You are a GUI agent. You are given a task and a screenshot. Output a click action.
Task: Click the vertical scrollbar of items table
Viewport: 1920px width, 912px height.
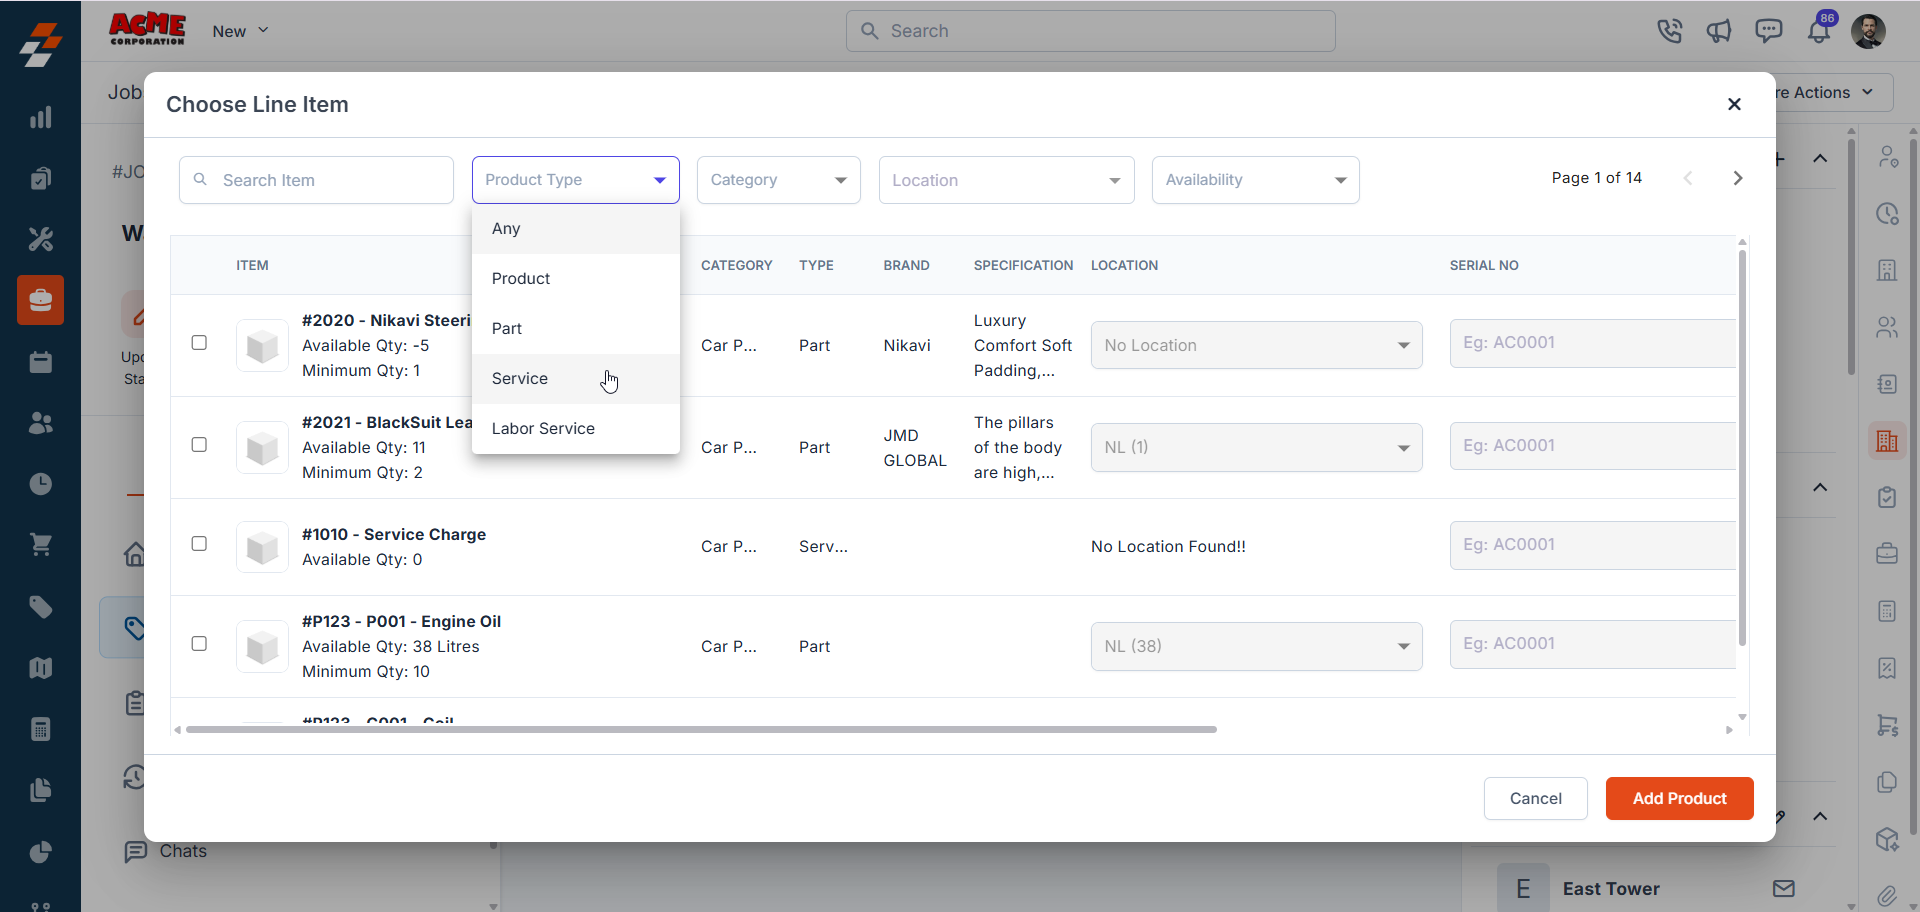pyautogui.click(x=1742, y=447)
